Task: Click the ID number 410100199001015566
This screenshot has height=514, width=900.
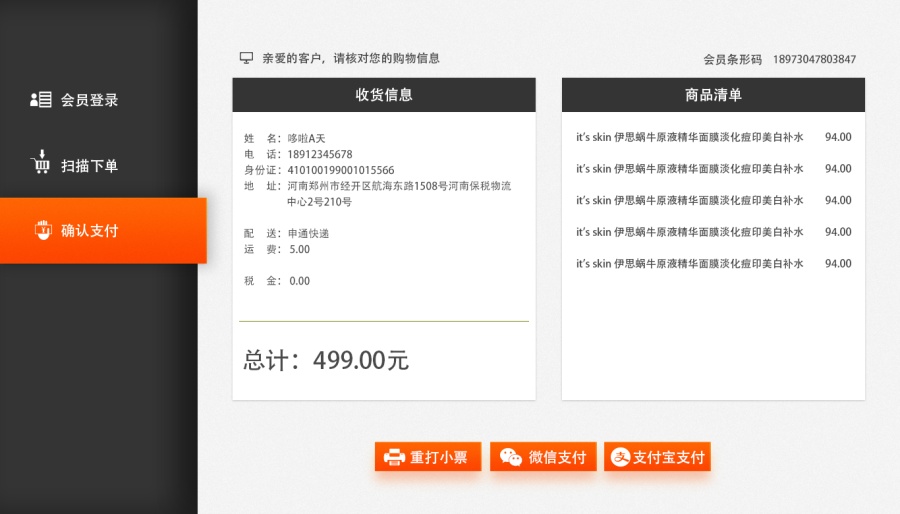Action: 341,170
